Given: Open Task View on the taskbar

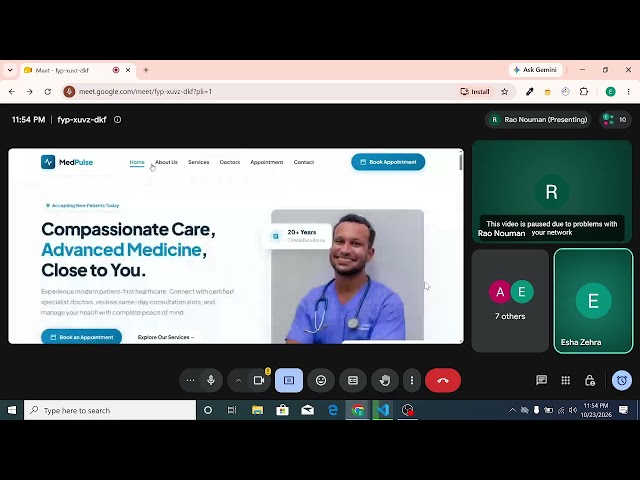Looking at the screenshot, I should 232,410.
